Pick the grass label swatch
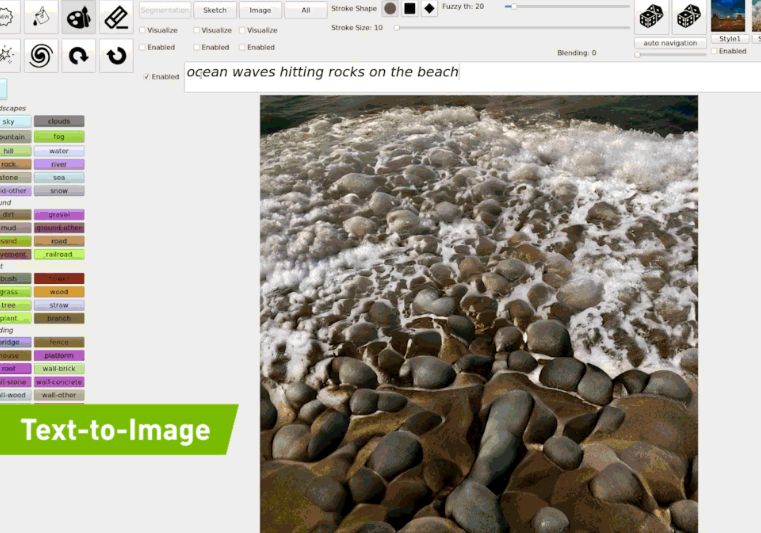Viewport: 761px width, 533px height. [x=15, y=292]
